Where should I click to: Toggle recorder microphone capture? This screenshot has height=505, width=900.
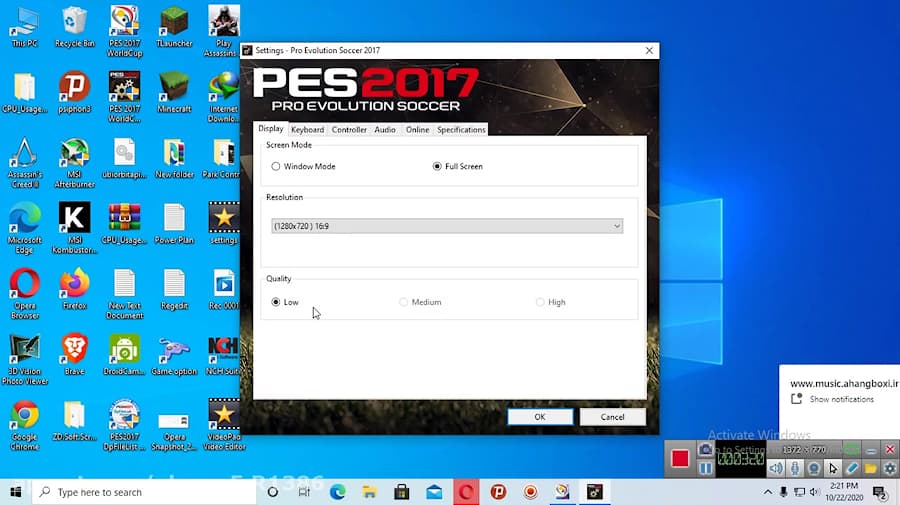[795, 468]
